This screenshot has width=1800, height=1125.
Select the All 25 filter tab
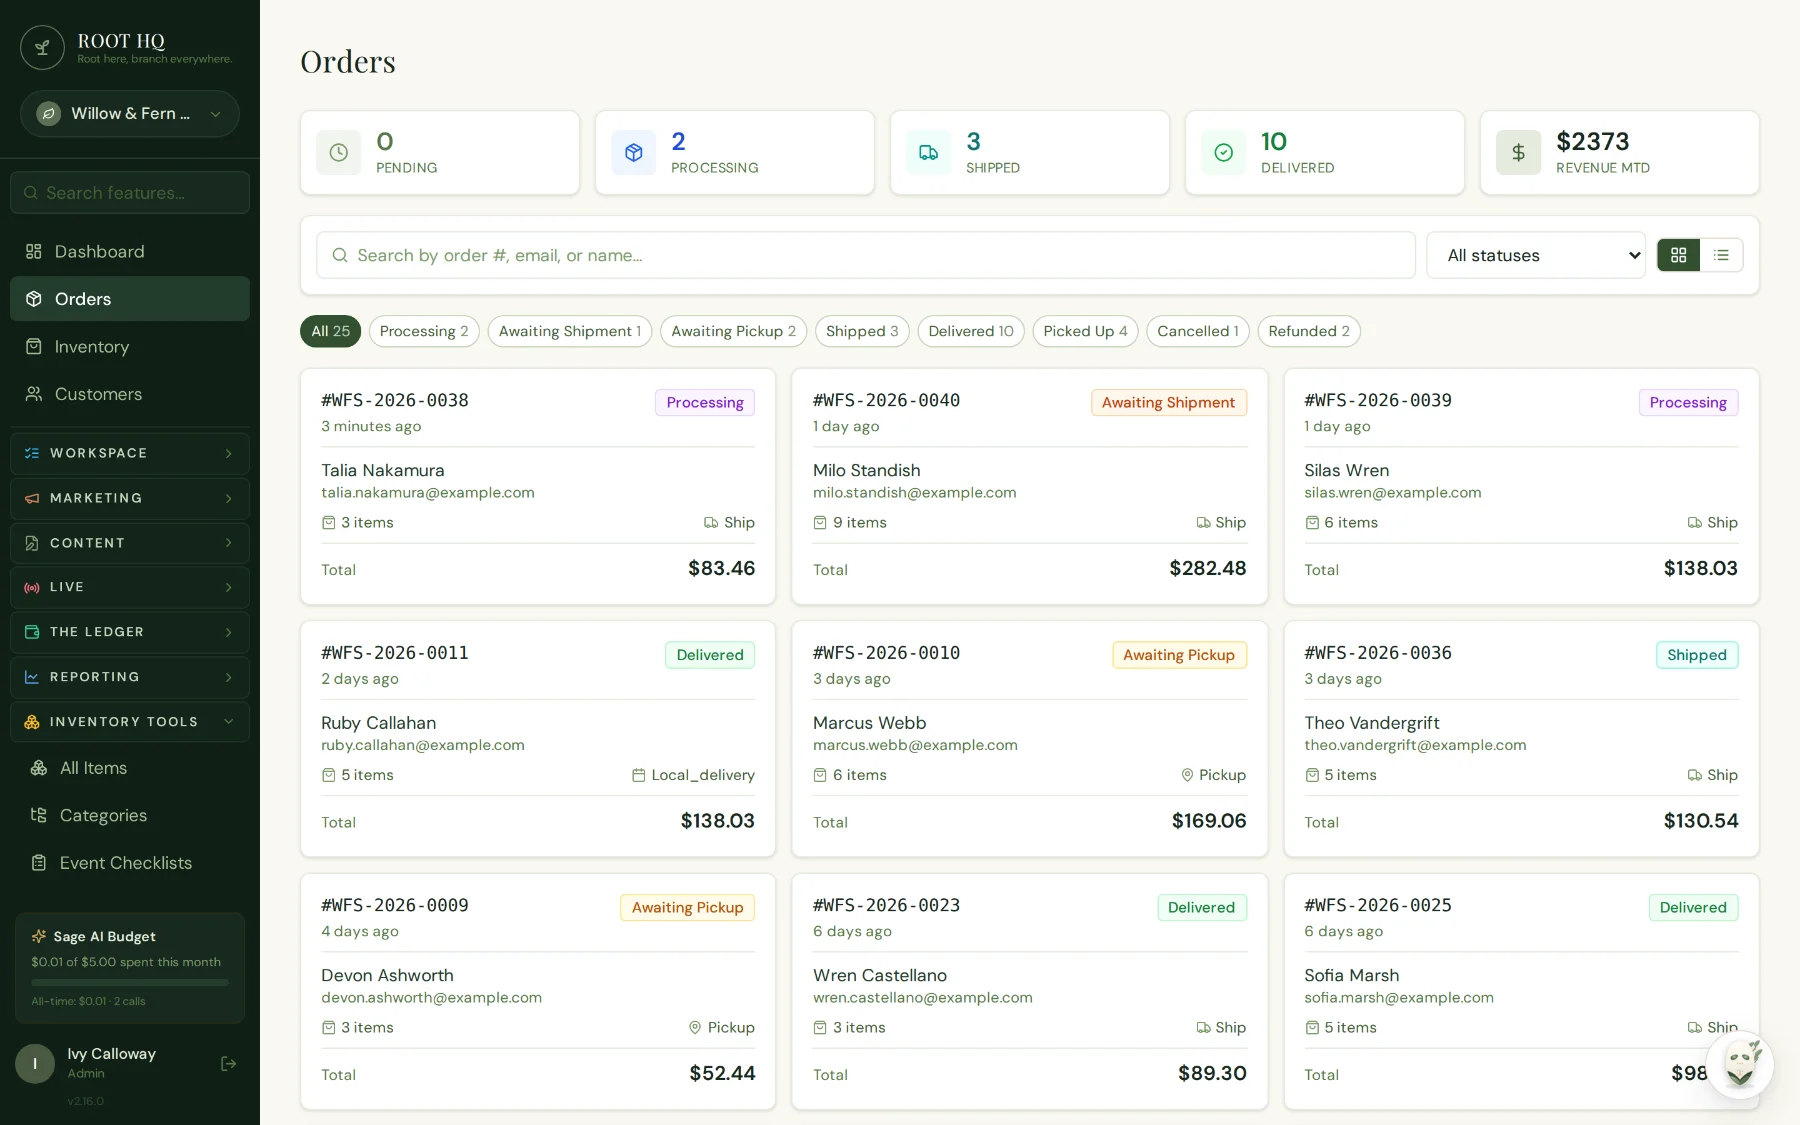[x=330, y=332]
